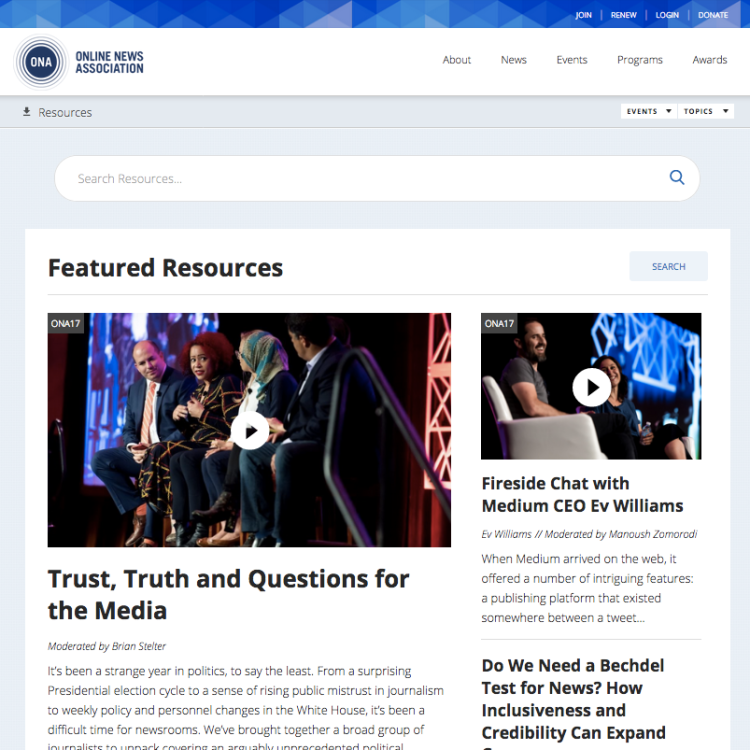Open the Programs menu
This screenshot has width=750, height=750.
[640, 60]
